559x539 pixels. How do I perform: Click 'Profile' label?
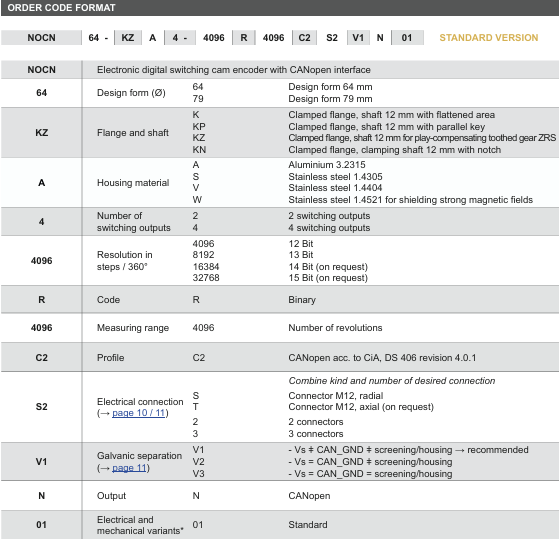coord(111,358)
